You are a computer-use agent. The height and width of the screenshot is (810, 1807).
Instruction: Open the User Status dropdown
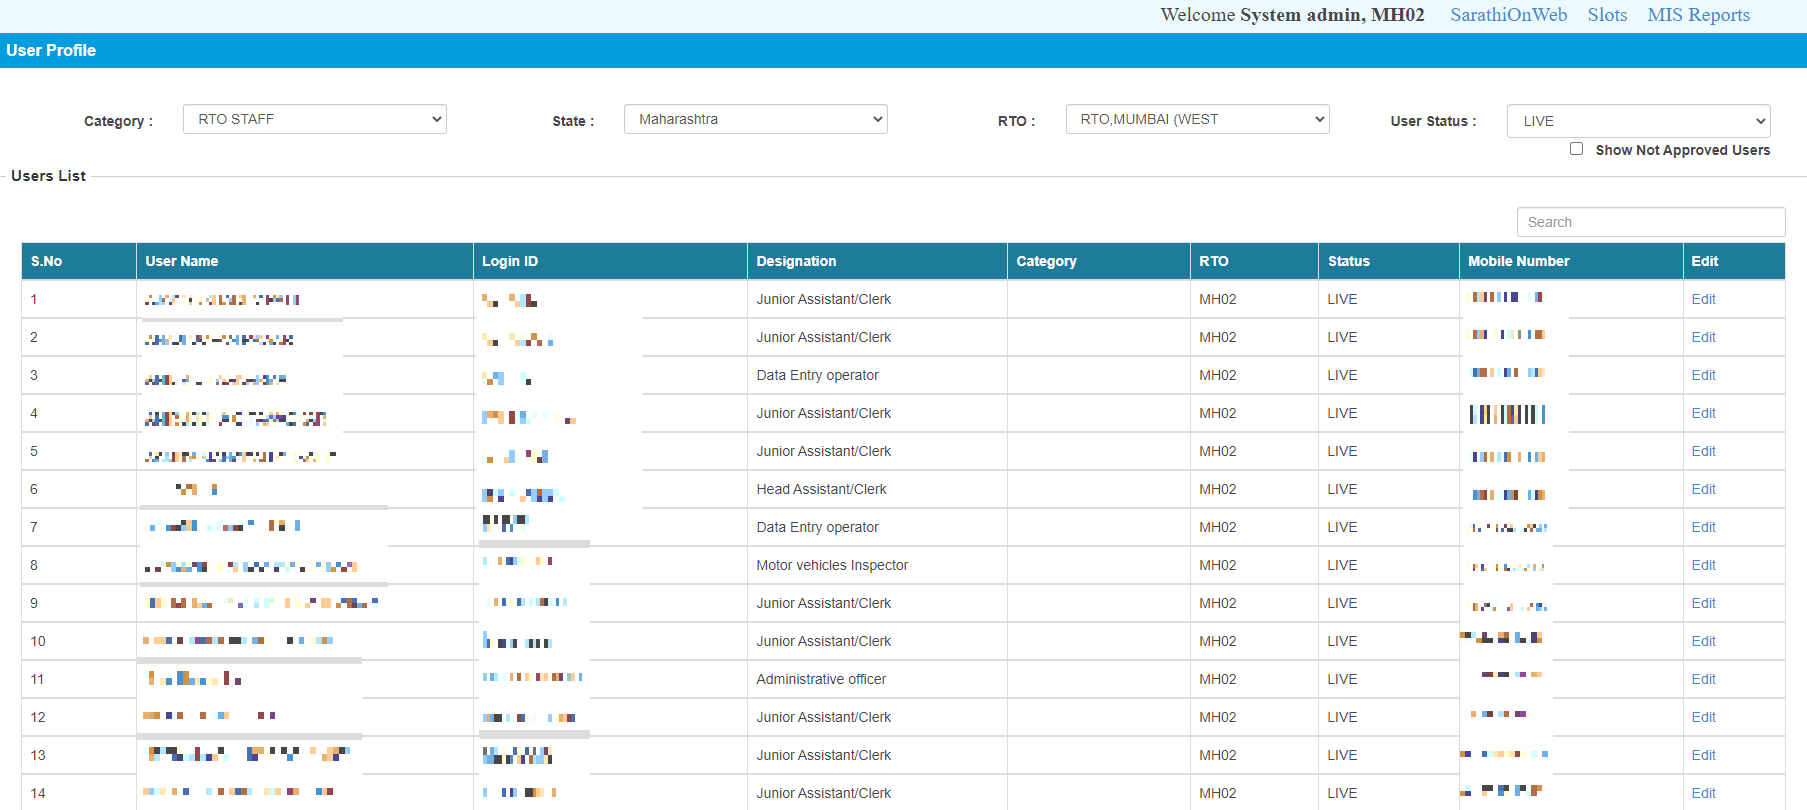click(x=1638, y=121)
